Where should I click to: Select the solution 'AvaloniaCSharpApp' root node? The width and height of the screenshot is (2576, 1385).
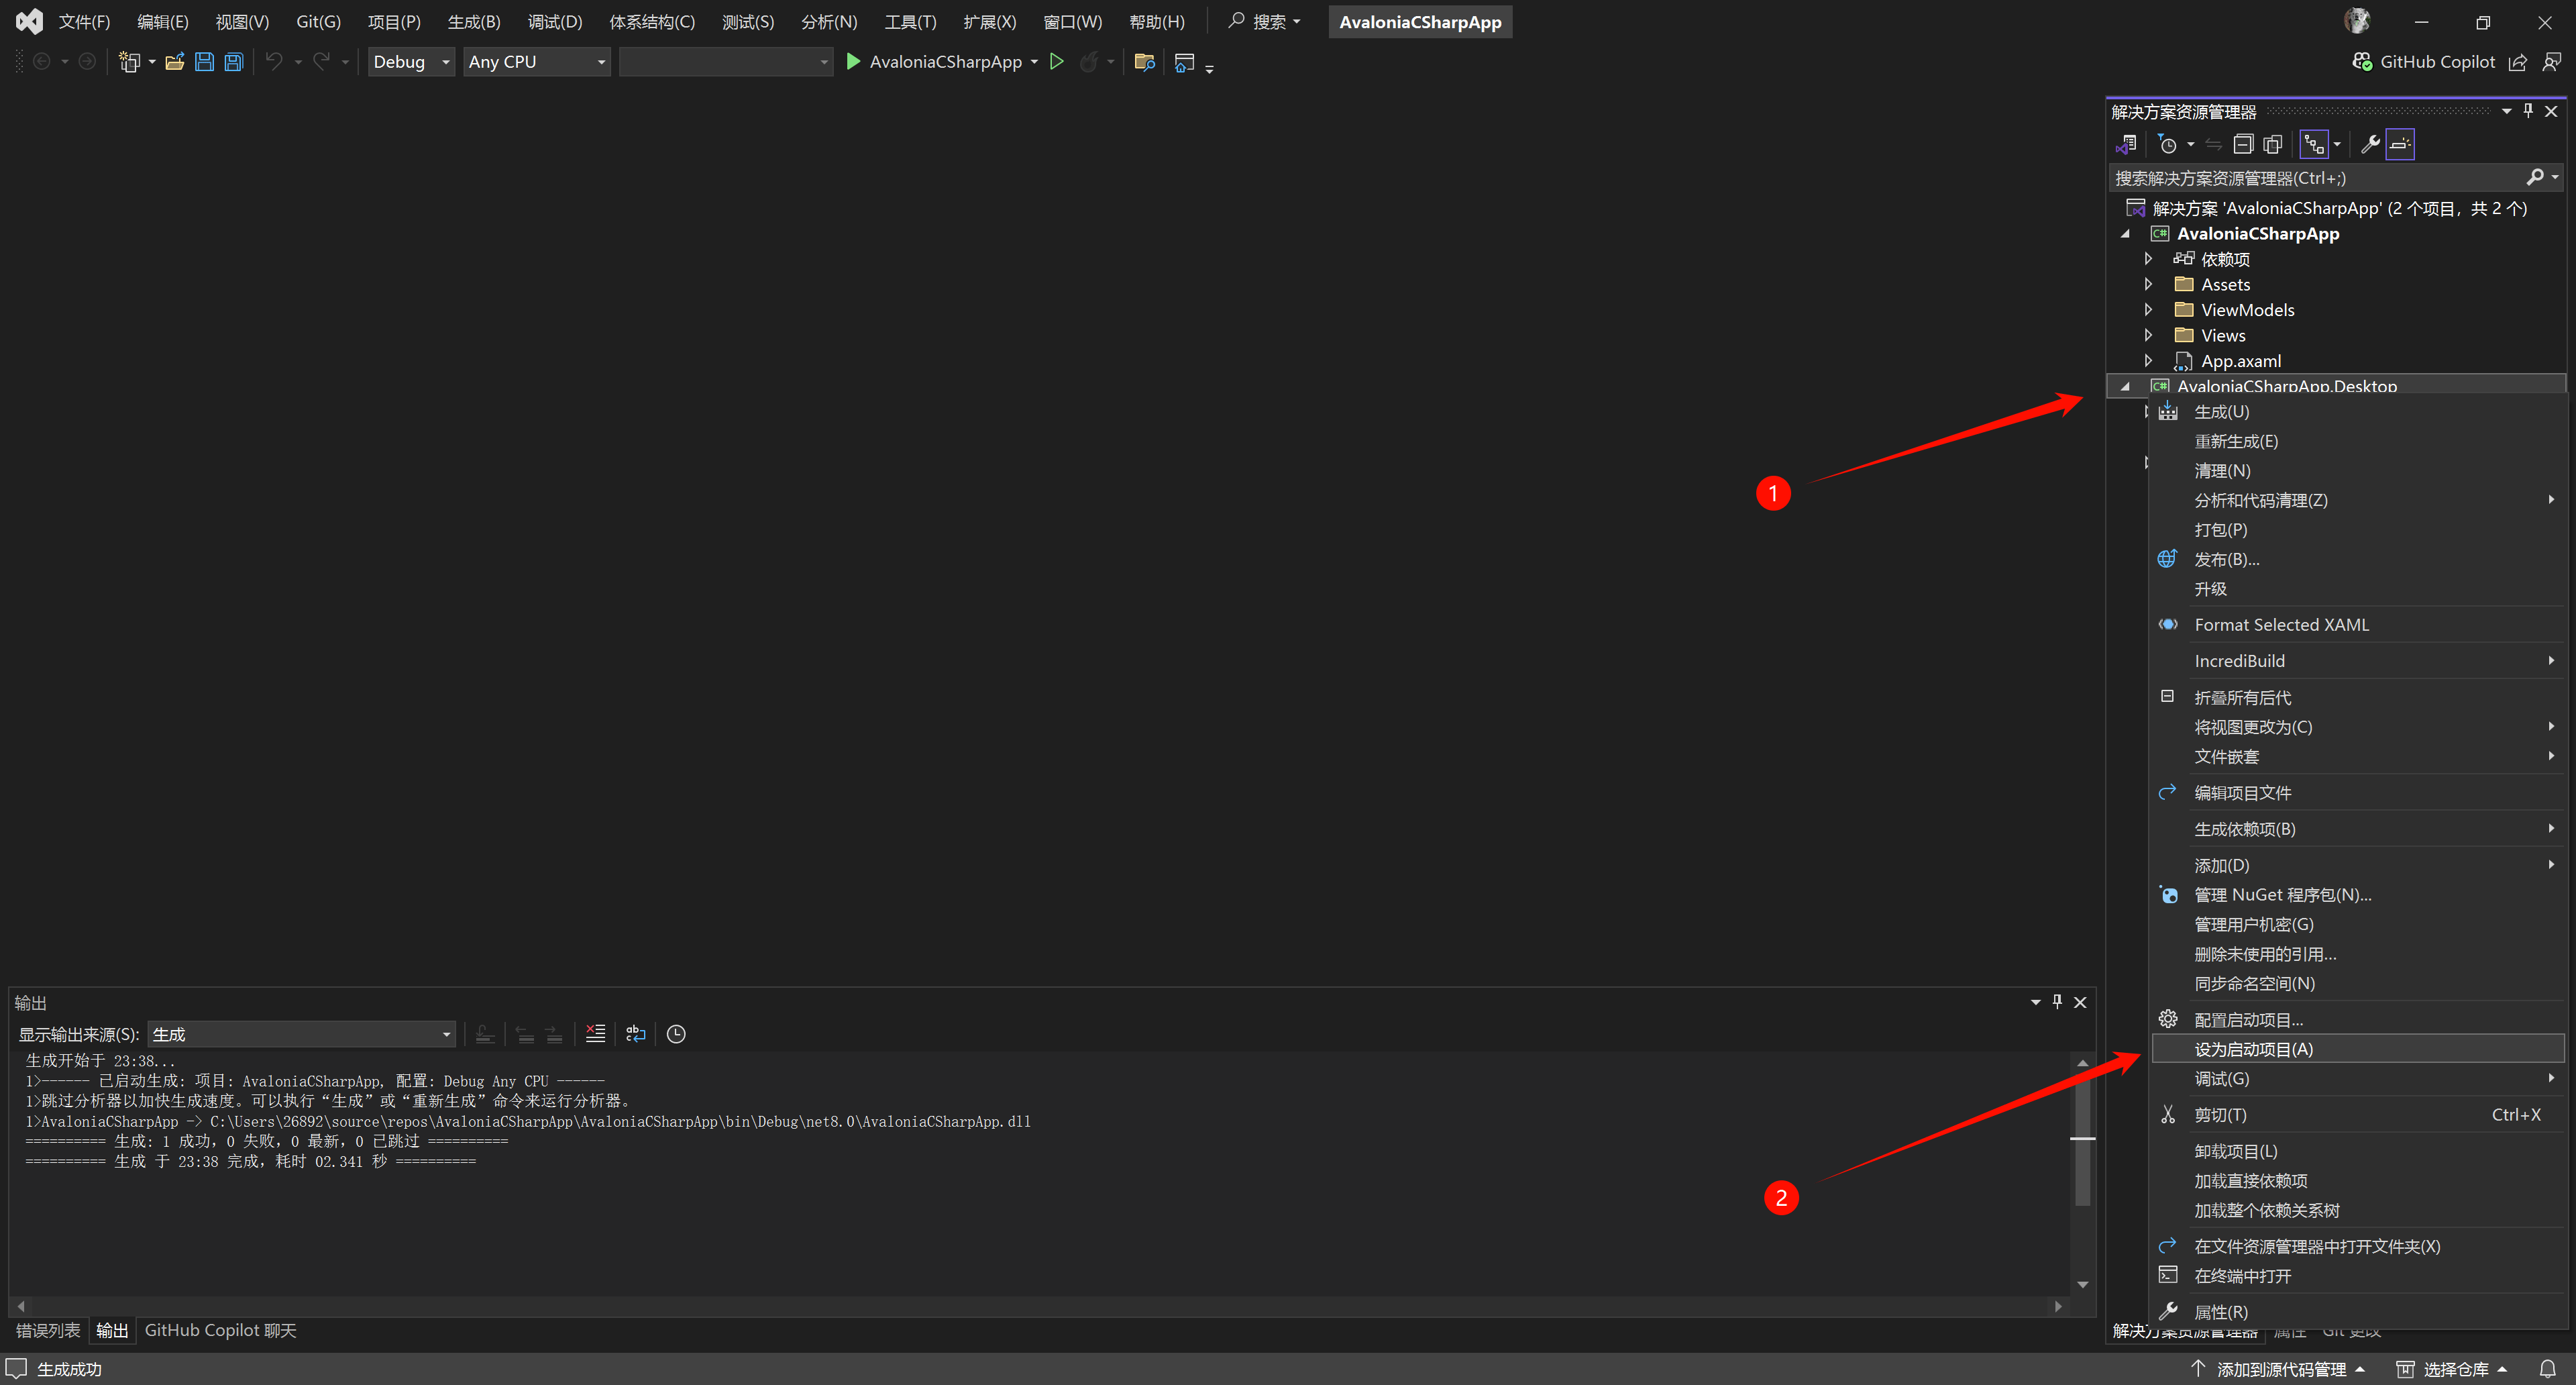(2326, 208)
